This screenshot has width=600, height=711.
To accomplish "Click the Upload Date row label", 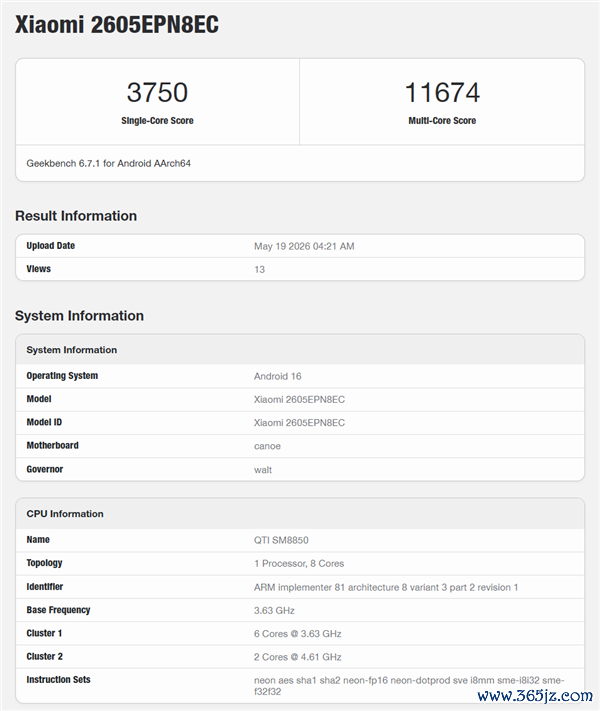I will click(50, 246).
